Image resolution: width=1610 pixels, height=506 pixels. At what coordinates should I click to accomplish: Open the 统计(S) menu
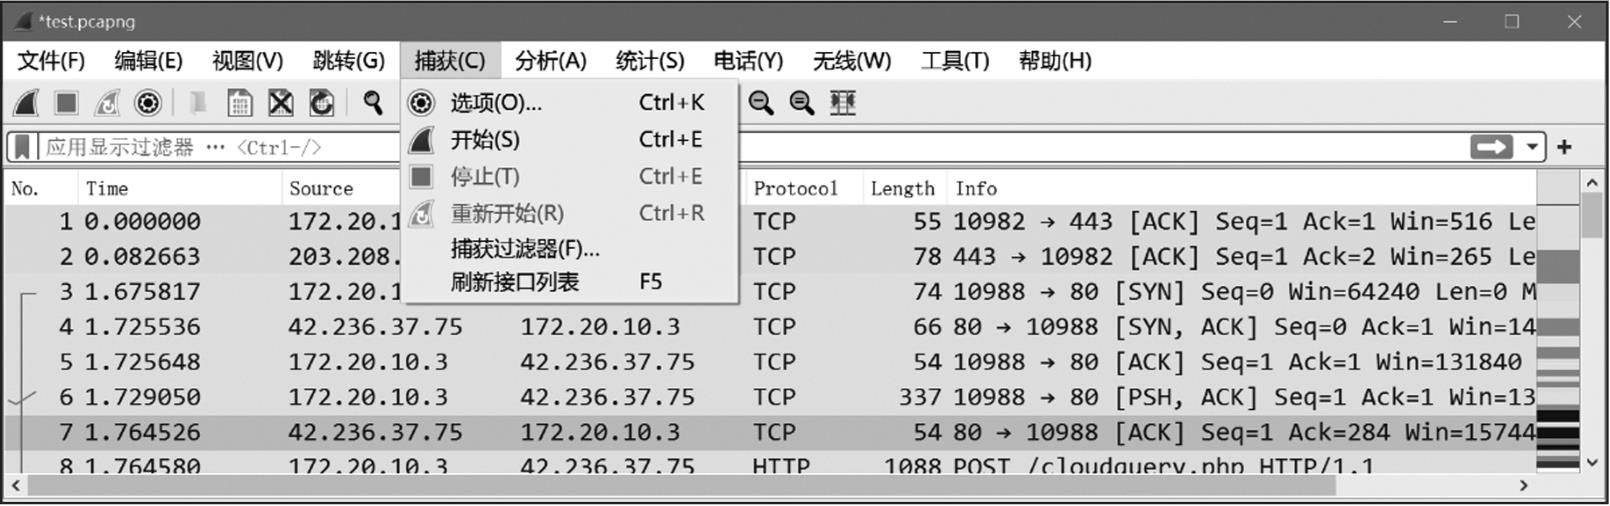[650, 61]
